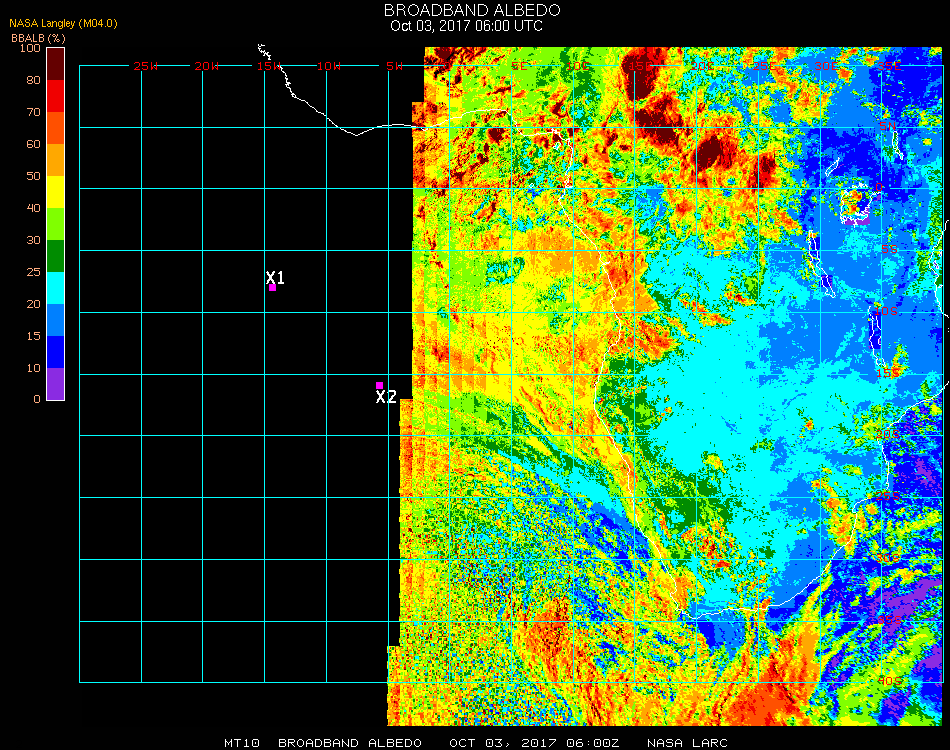Click the 'BBALB (%)' colorbar heading
This screenshot has height=750, width=950.
tap(38, 38)
